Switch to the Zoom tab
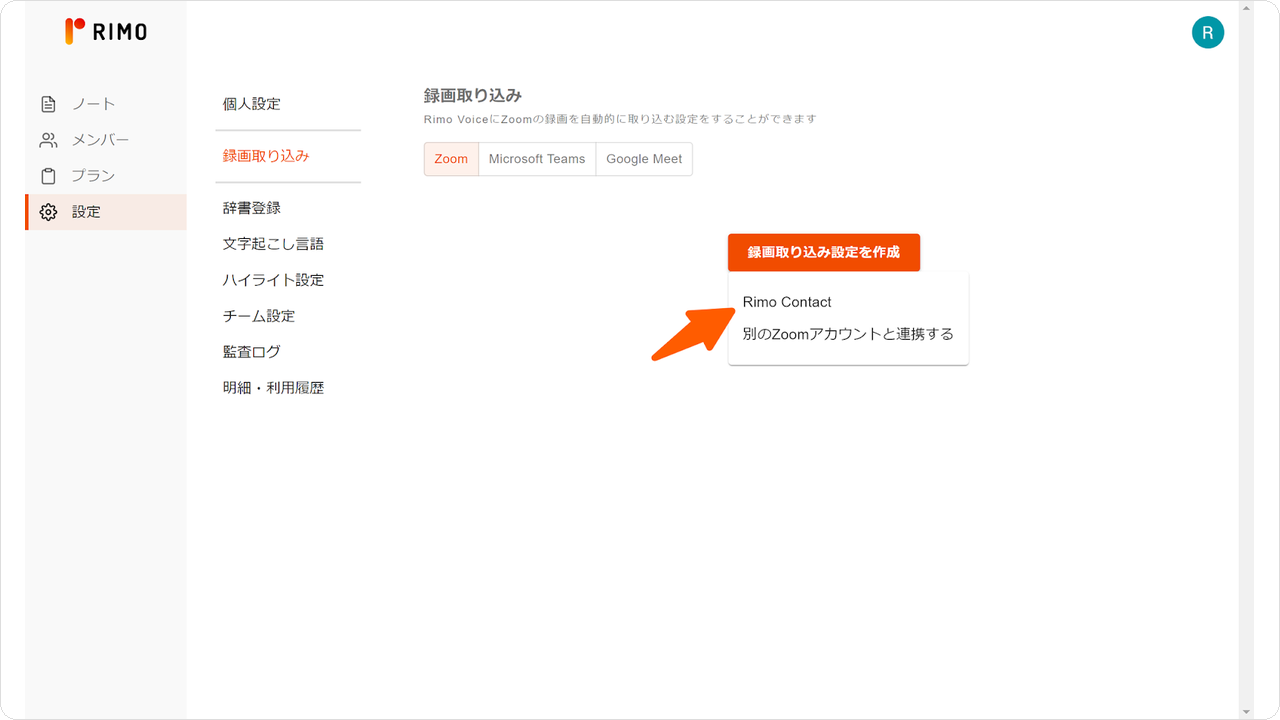 tap(451, 159)
